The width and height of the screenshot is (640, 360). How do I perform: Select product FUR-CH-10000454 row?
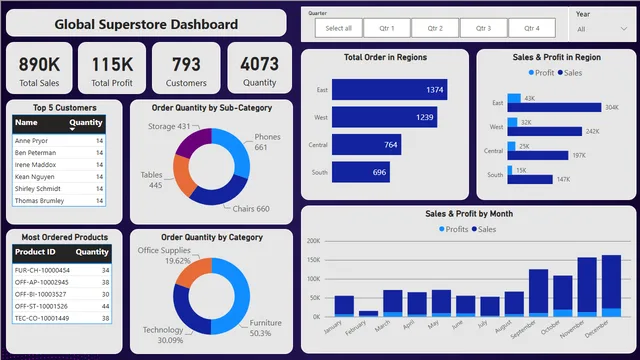click(62, 270)
